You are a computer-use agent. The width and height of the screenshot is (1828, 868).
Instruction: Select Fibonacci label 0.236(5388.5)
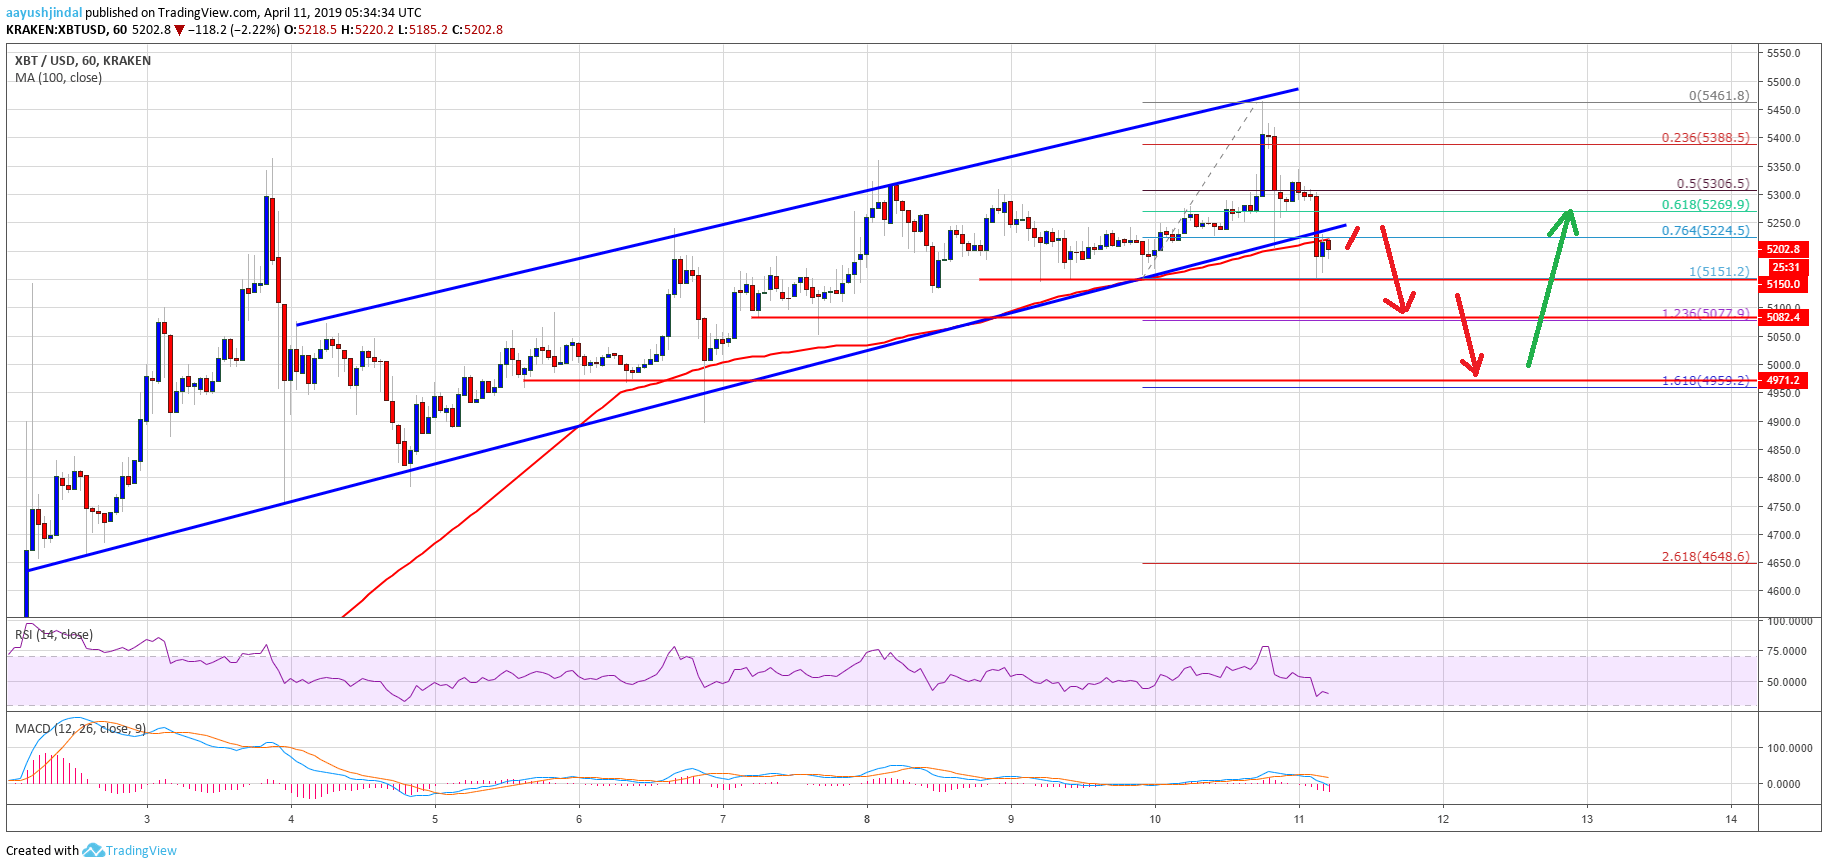click(x=1706, y=138)
